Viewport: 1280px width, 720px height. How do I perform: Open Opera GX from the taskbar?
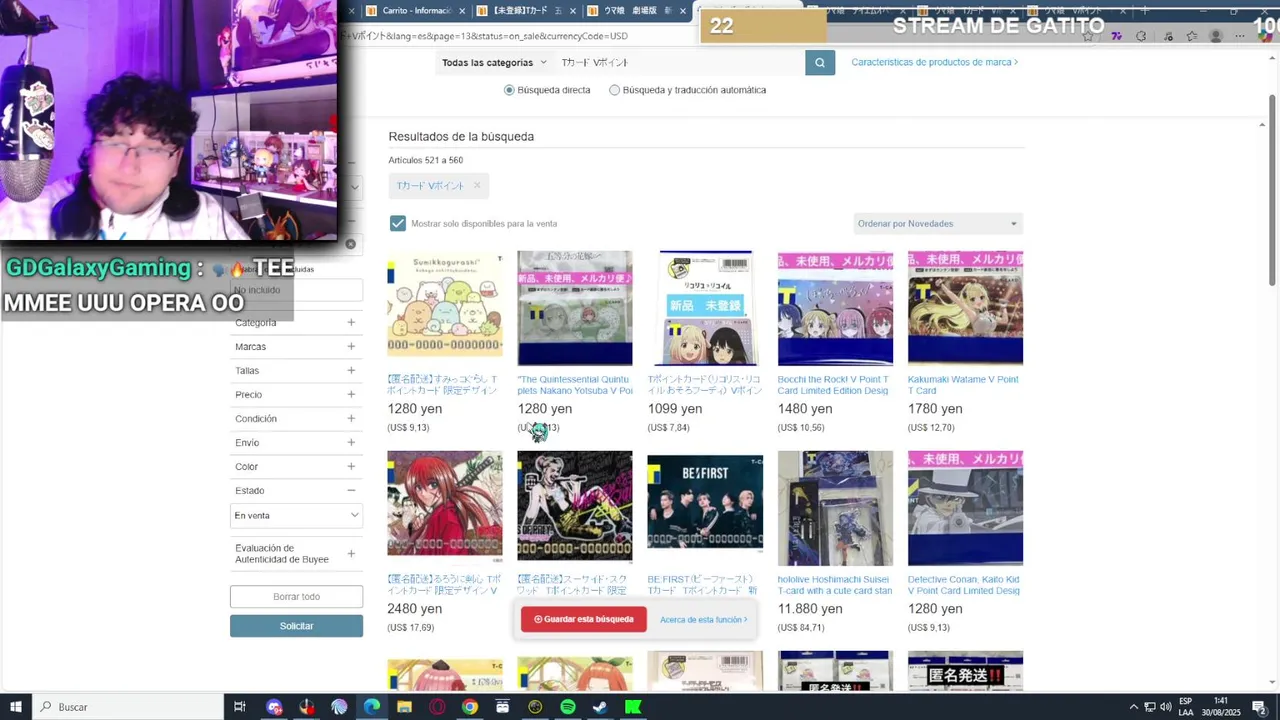437,707
